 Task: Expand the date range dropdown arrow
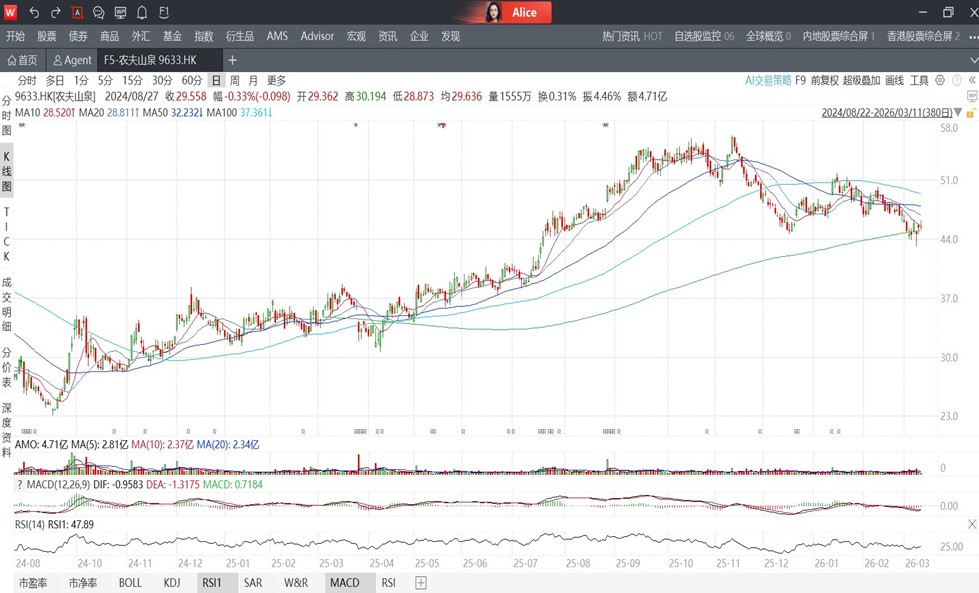pyautogui.click(x=960, y=113)
